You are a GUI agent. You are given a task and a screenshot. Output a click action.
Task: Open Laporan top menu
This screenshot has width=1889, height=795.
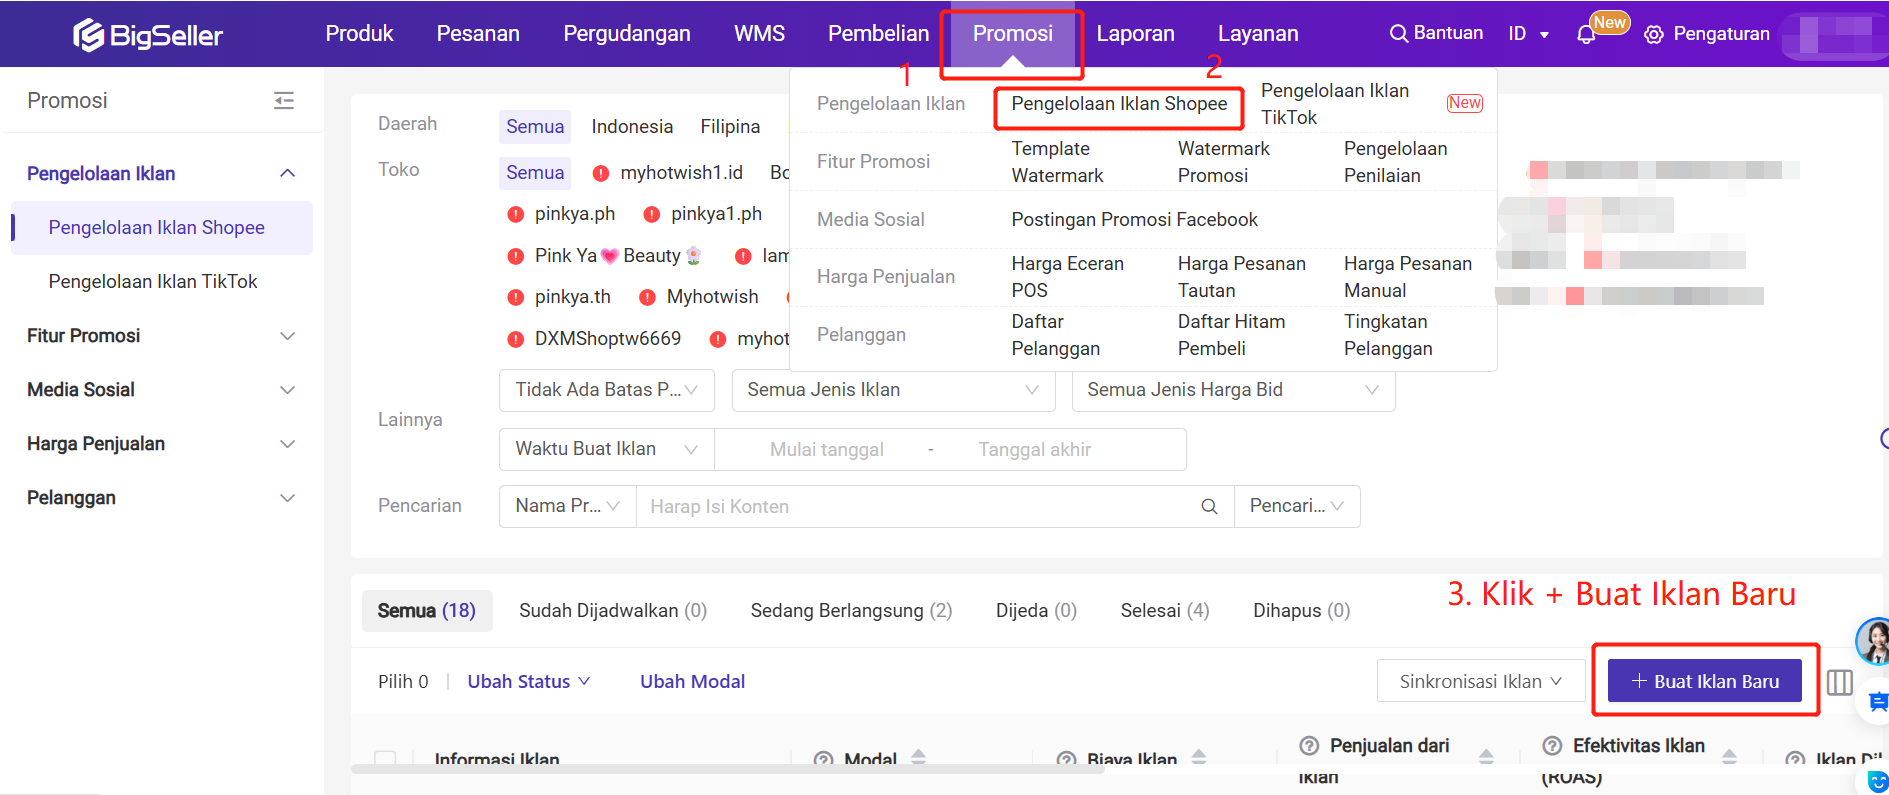point(1135,33)
